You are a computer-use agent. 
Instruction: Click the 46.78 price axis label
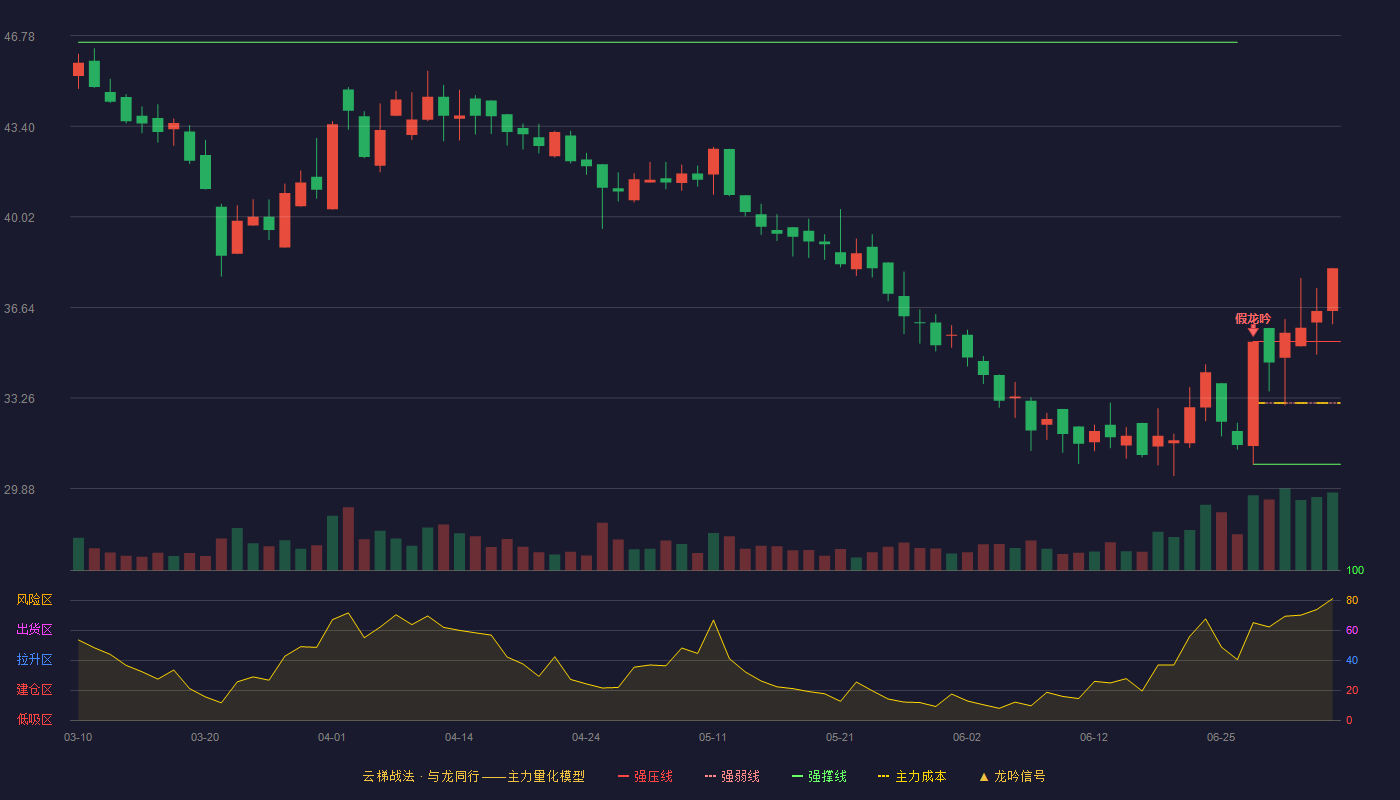(19, 37)
